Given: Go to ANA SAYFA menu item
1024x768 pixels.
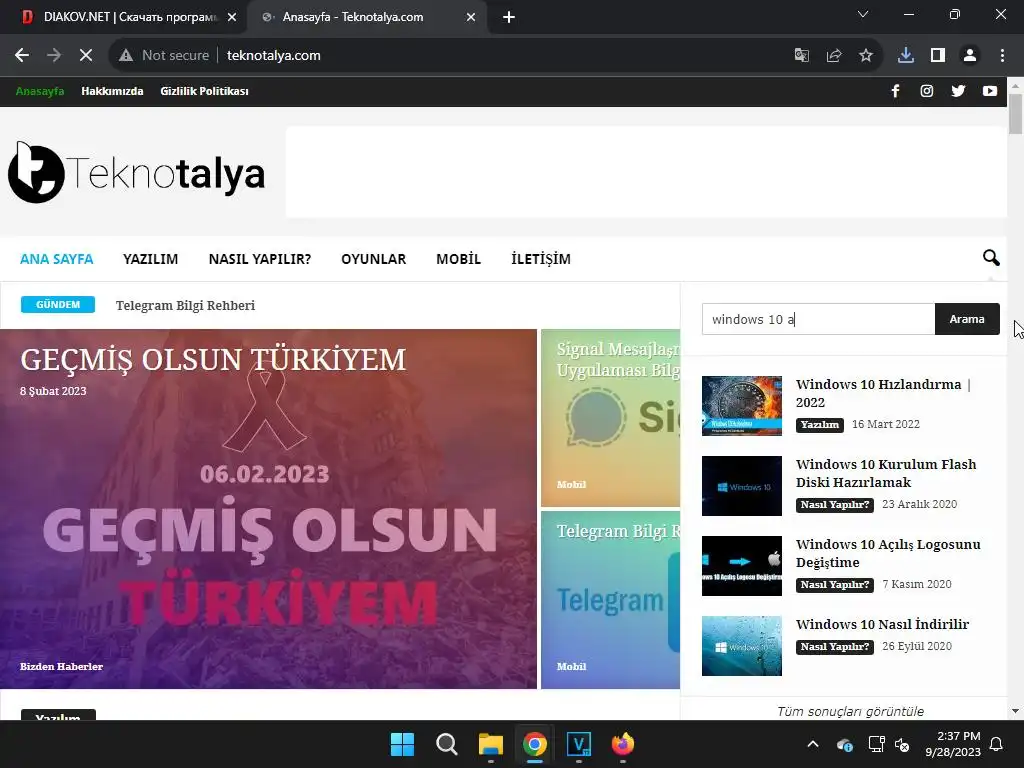Looking at the screenshot, I should [x=57, y=259].
